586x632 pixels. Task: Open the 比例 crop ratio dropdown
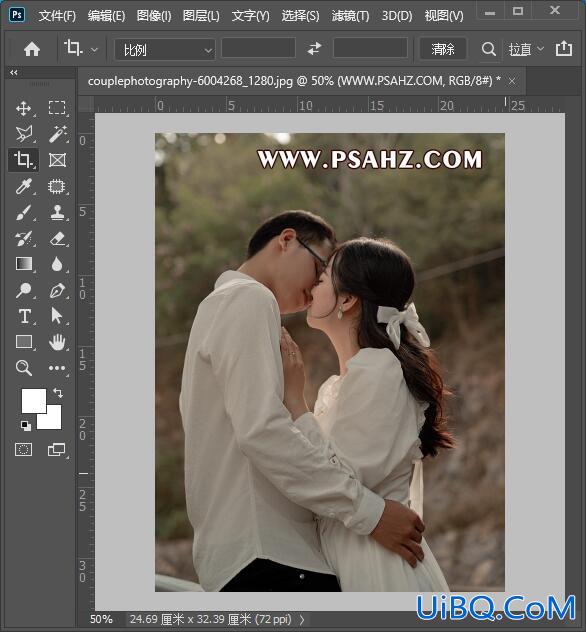(165, 50)
